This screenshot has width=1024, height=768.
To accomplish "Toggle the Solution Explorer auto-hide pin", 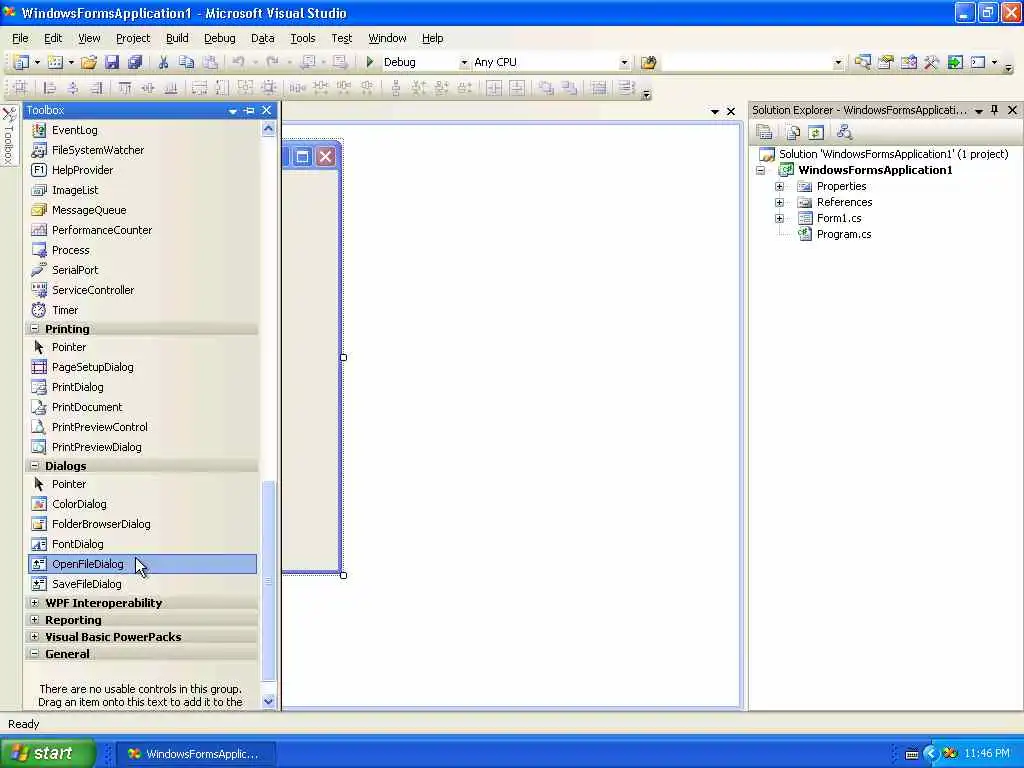I will click(995, 110).
